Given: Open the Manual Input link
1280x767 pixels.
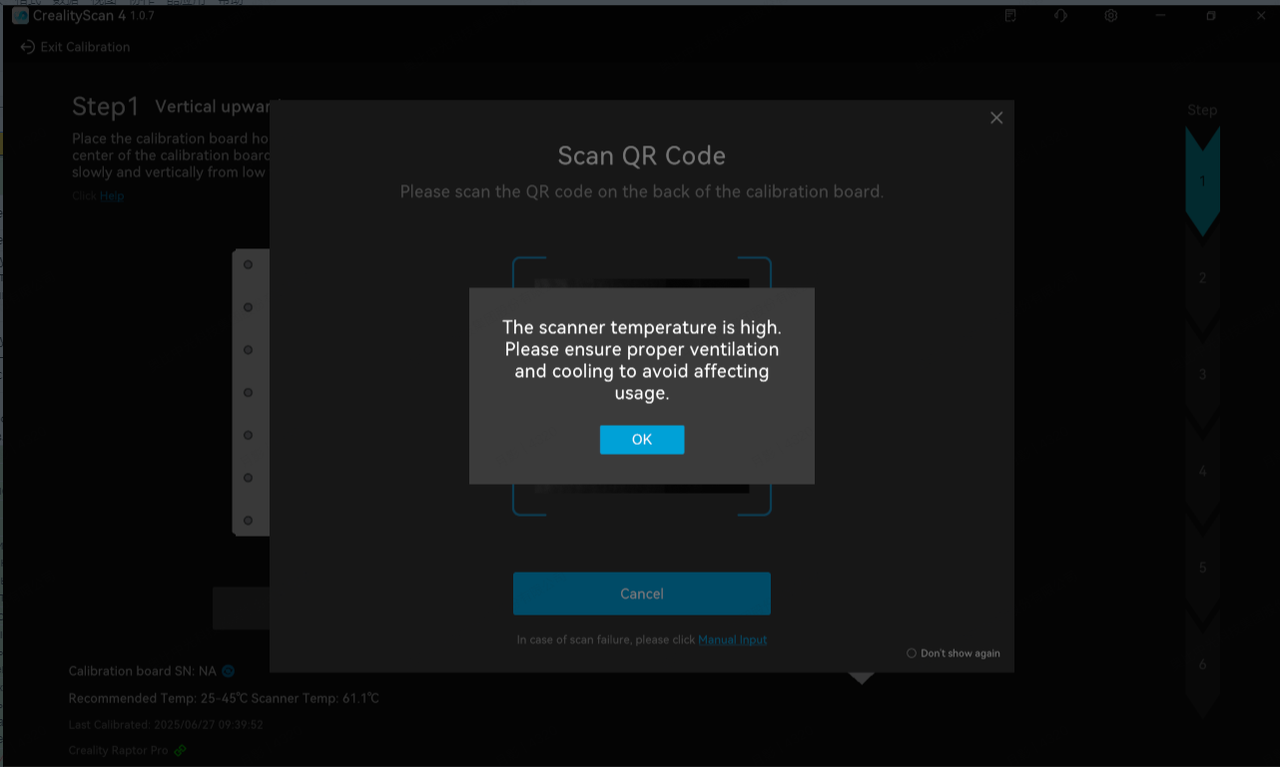Looking at the screenshot, I should (x=732, y=640).
